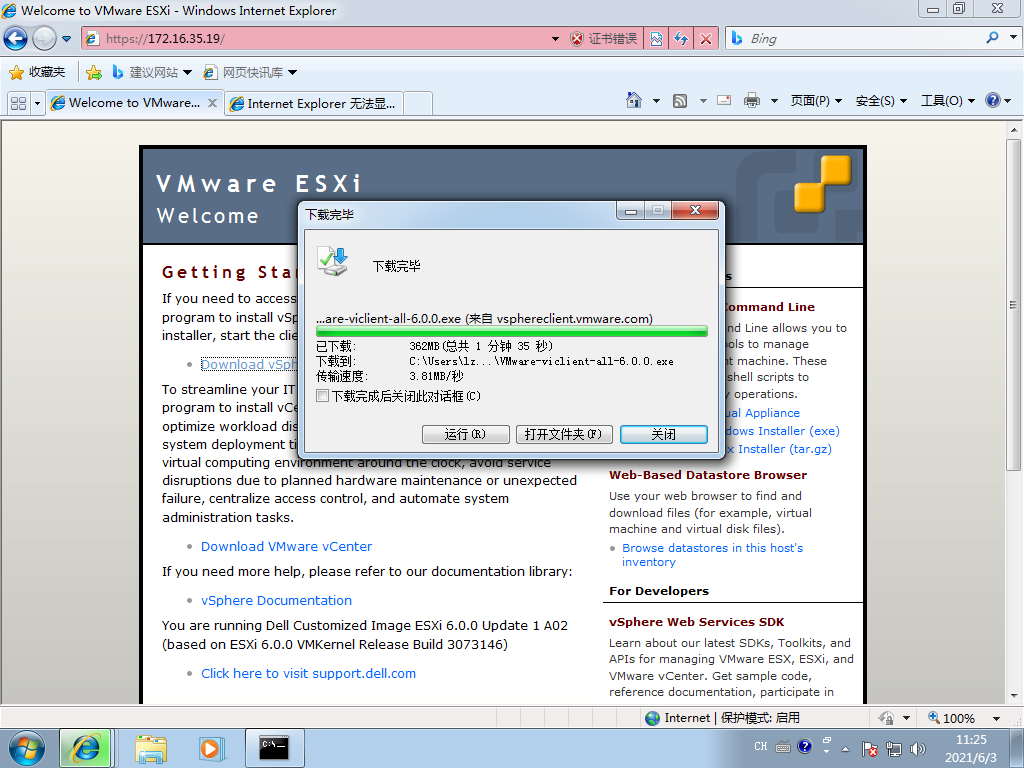Open Windows Start menu orb
This screenshot has height=768, width=1024.
pyautogui.click(x=27, y=748)
